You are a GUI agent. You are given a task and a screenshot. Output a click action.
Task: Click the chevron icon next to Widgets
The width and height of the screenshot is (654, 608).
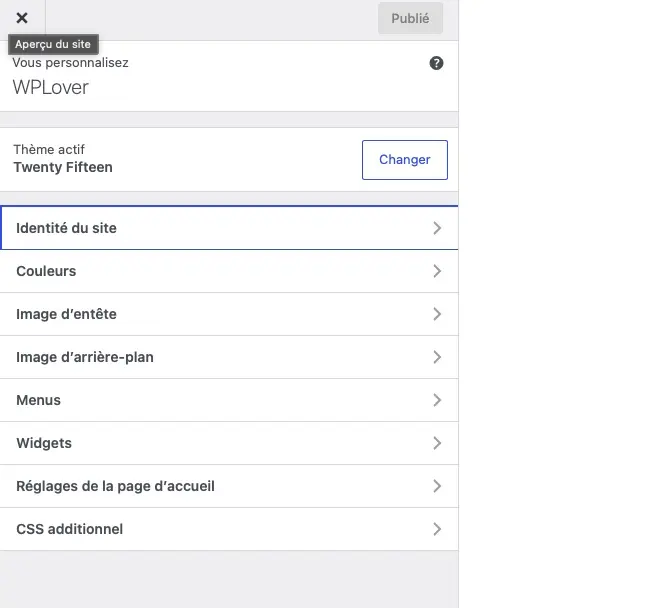pos(437,443)
